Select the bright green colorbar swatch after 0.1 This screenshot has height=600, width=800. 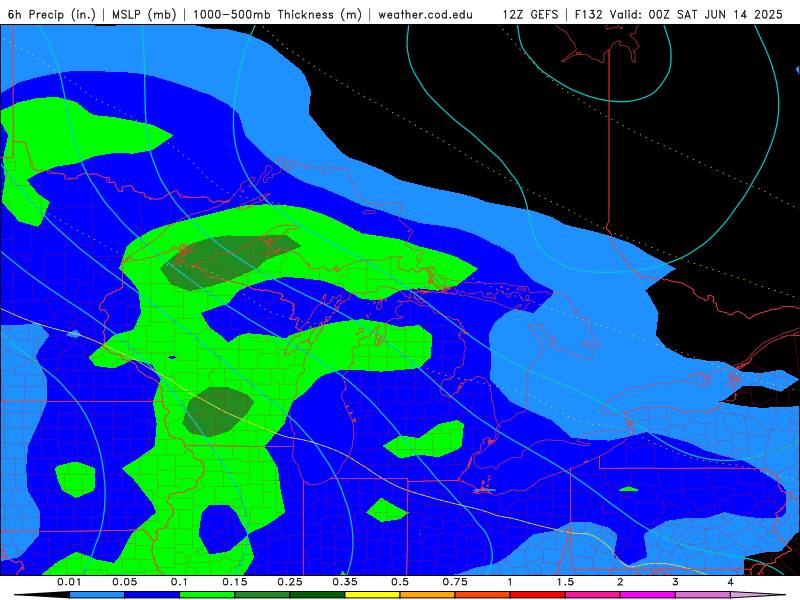point(207,595)
